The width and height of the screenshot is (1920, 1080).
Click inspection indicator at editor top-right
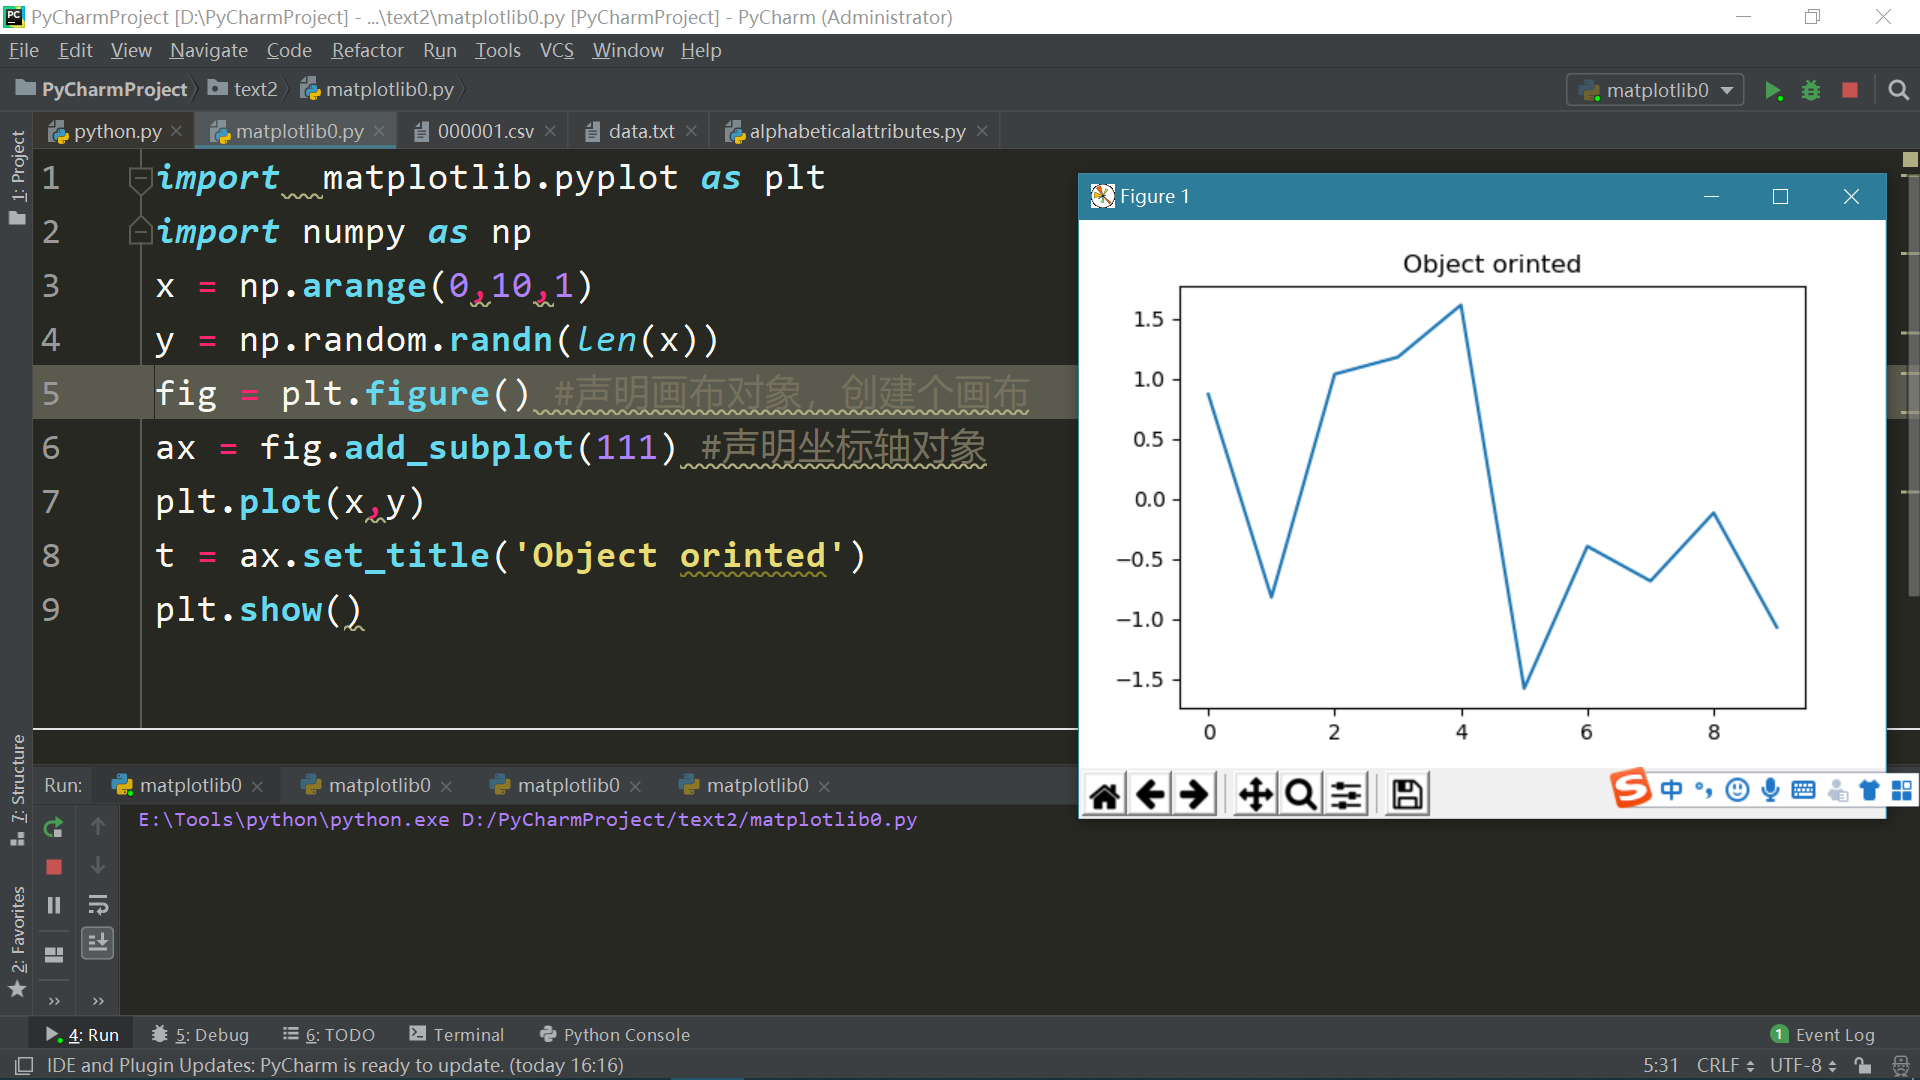[x=1910, y=159]
